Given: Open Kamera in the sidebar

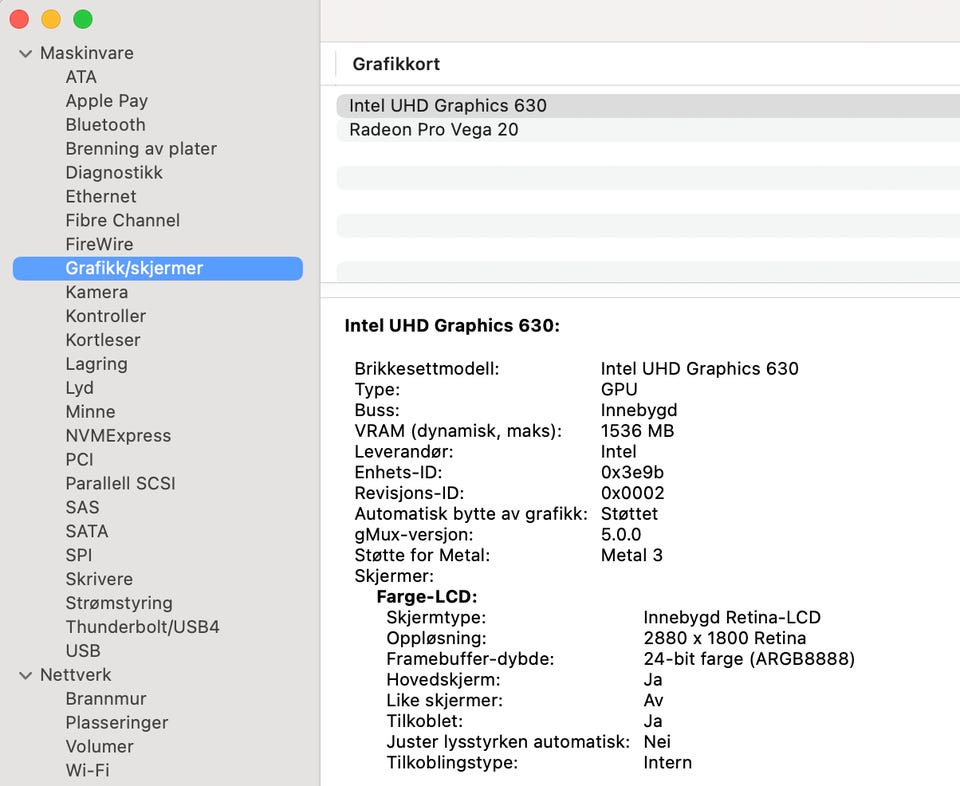Looking at the screenshot, I should (x=97, y=292).
